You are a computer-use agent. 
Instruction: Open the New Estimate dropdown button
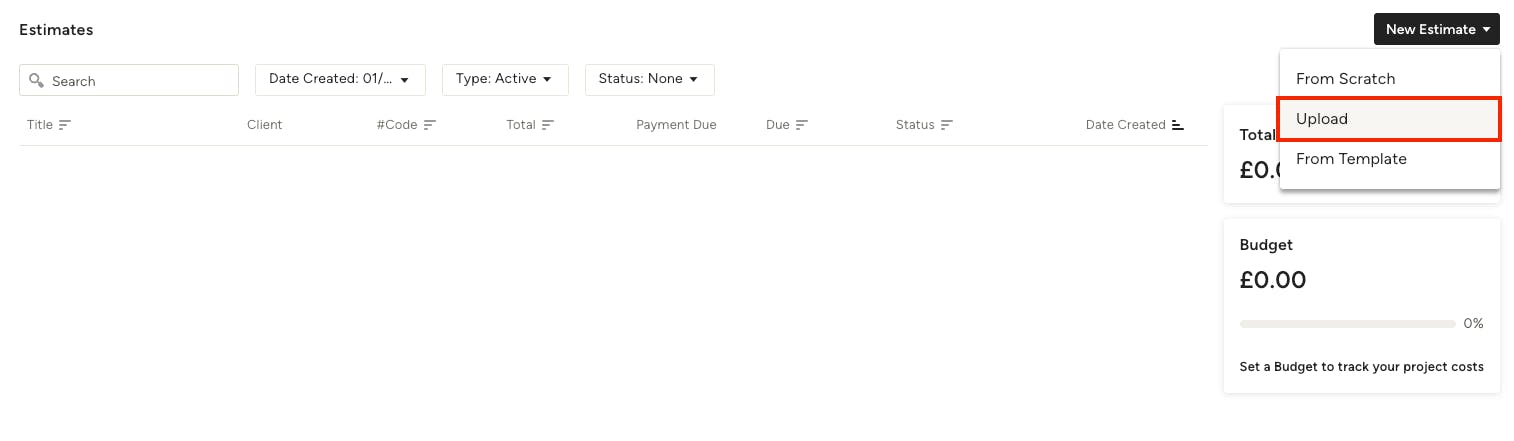(x=1436, y=29)
